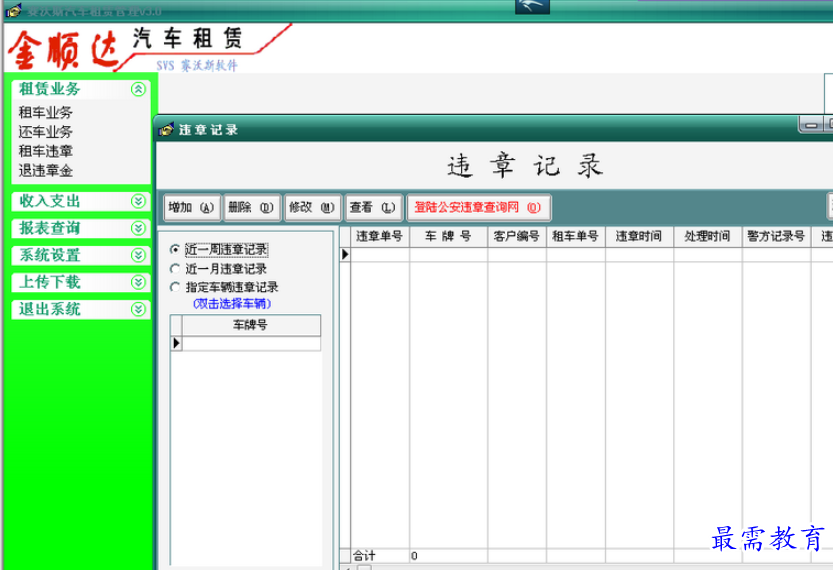Click the 处理时间 column header
This screenshot has height=570, width=833.
(708, 236)
